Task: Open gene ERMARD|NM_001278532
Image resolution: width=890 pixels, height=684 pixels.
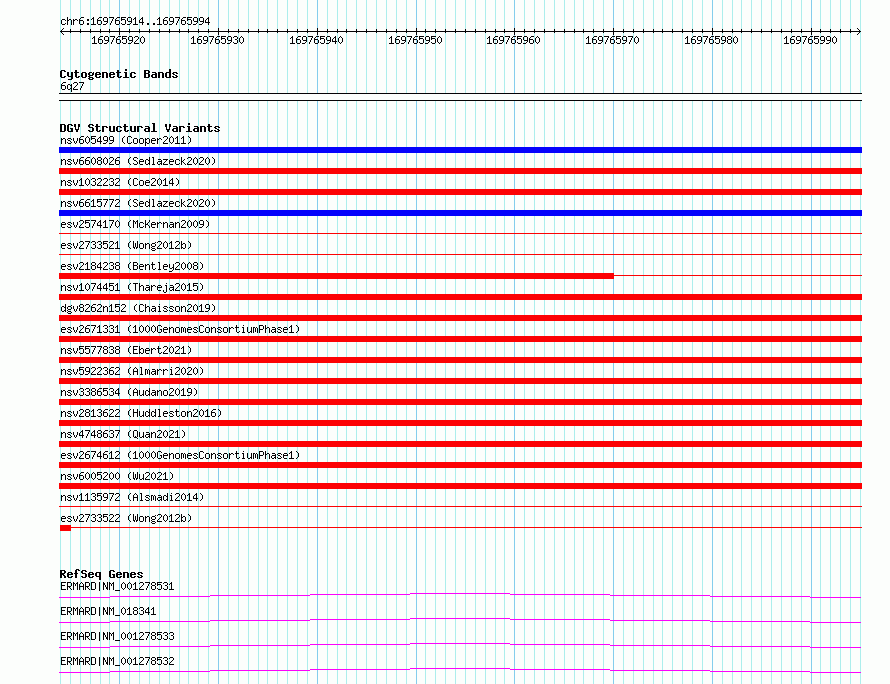Action: [117, 661]
